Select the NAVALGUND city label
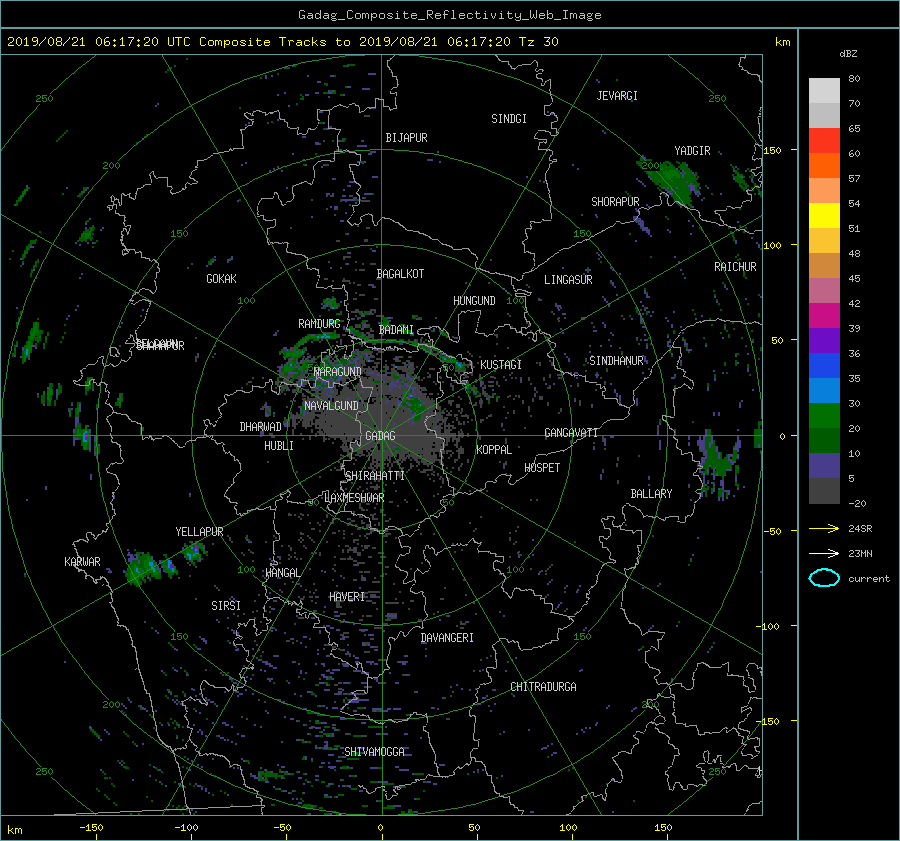Viewport: 900px width, 841px height. (331, 406)
